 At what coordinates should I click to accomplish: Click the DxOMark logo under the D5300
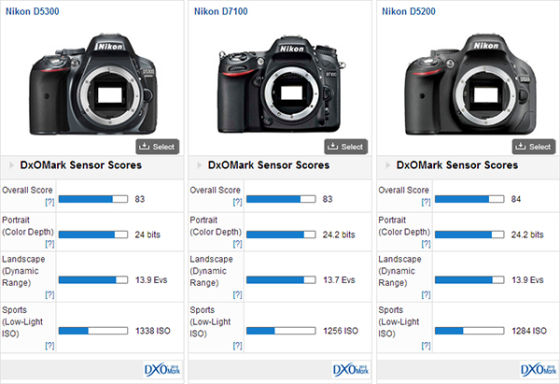pos(163,370)
